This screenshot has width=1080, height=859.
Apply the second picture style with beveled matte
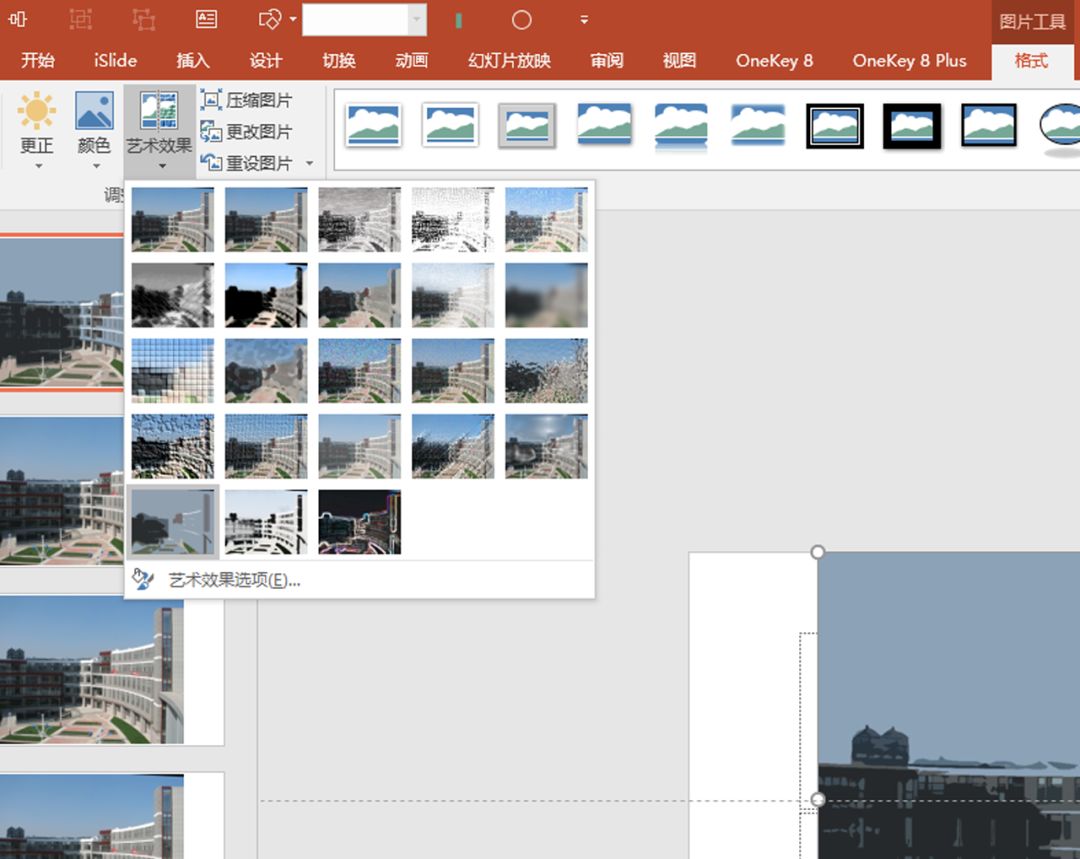tap(450, 125)
